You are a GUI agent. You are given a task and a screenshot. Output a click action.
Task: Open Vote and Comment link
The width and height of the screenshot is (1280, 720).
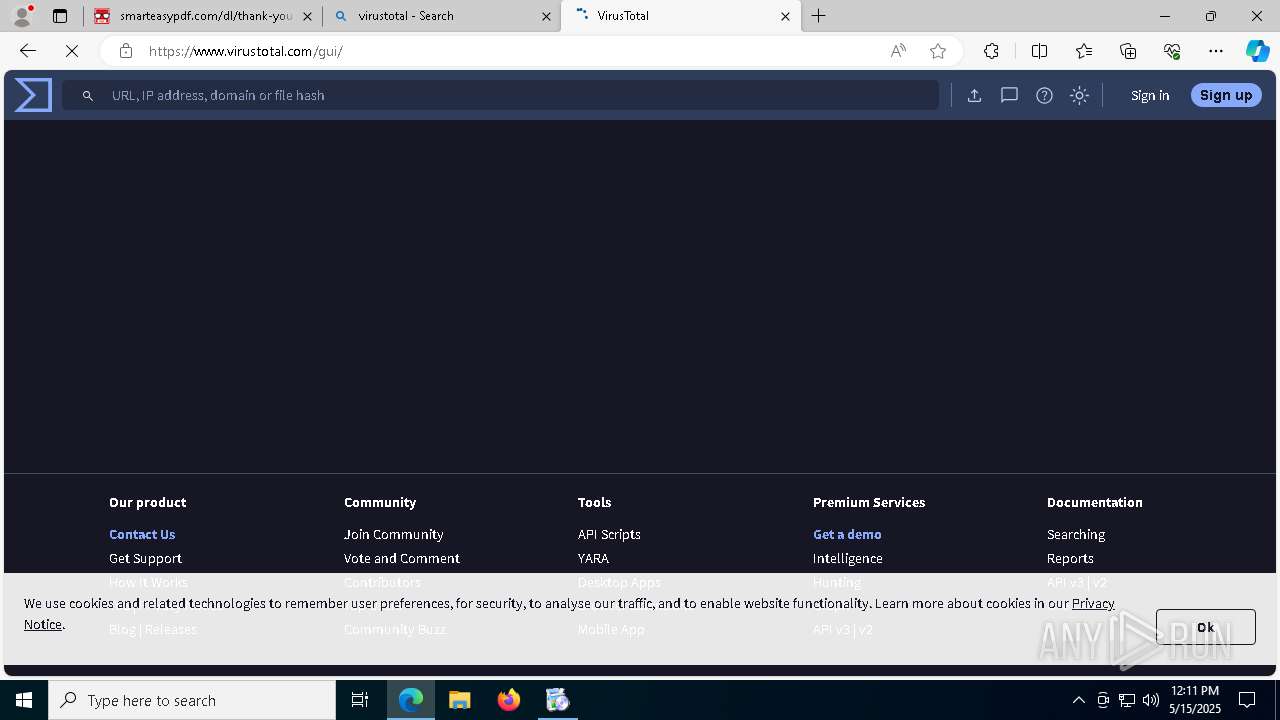402,558
